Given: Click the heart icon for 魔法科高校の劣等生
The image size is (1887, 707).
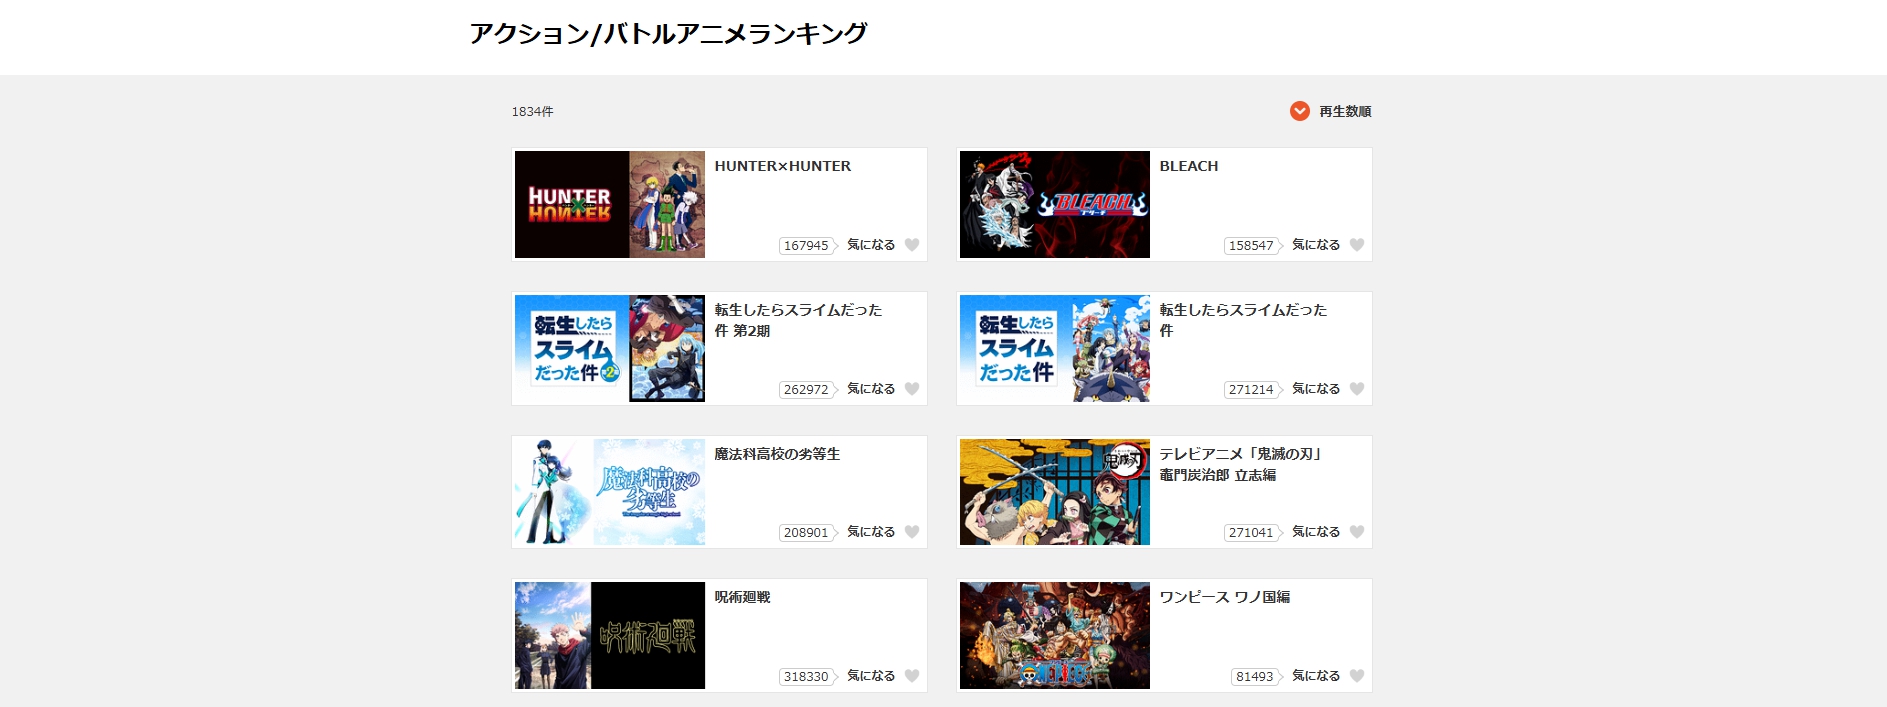Looking at the screenshot, I should [912, 532].
